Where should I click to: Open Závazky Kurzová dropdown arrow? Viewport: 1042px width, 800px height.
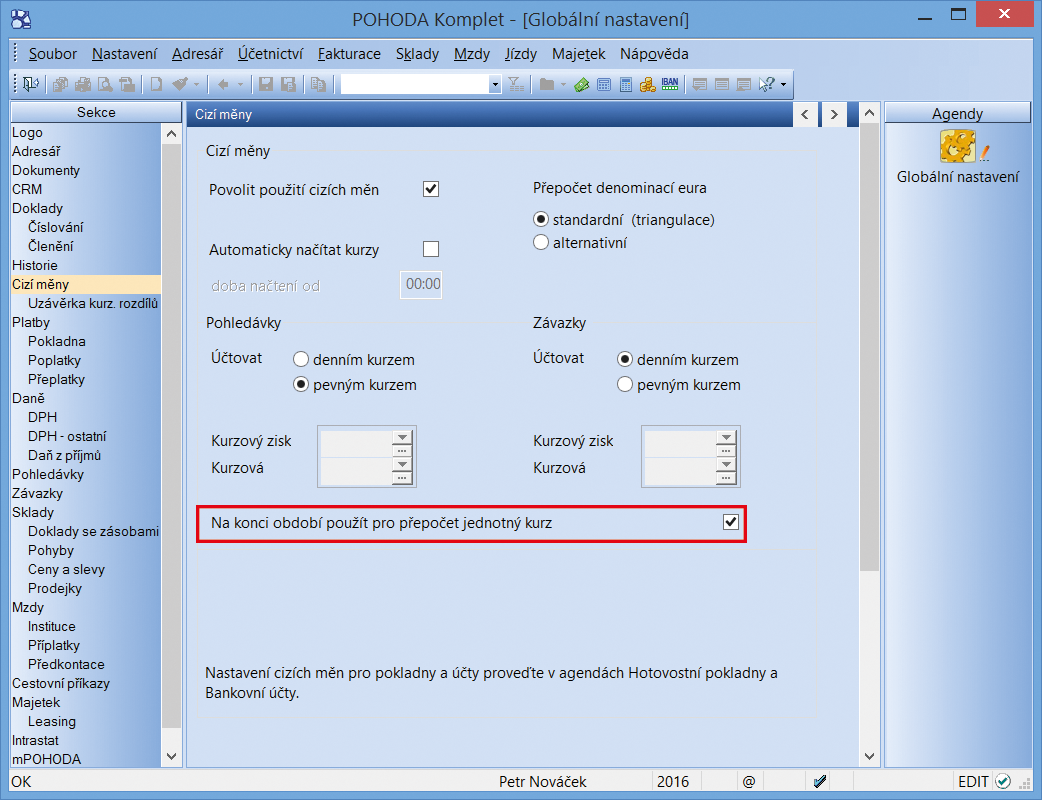(726, 464)
